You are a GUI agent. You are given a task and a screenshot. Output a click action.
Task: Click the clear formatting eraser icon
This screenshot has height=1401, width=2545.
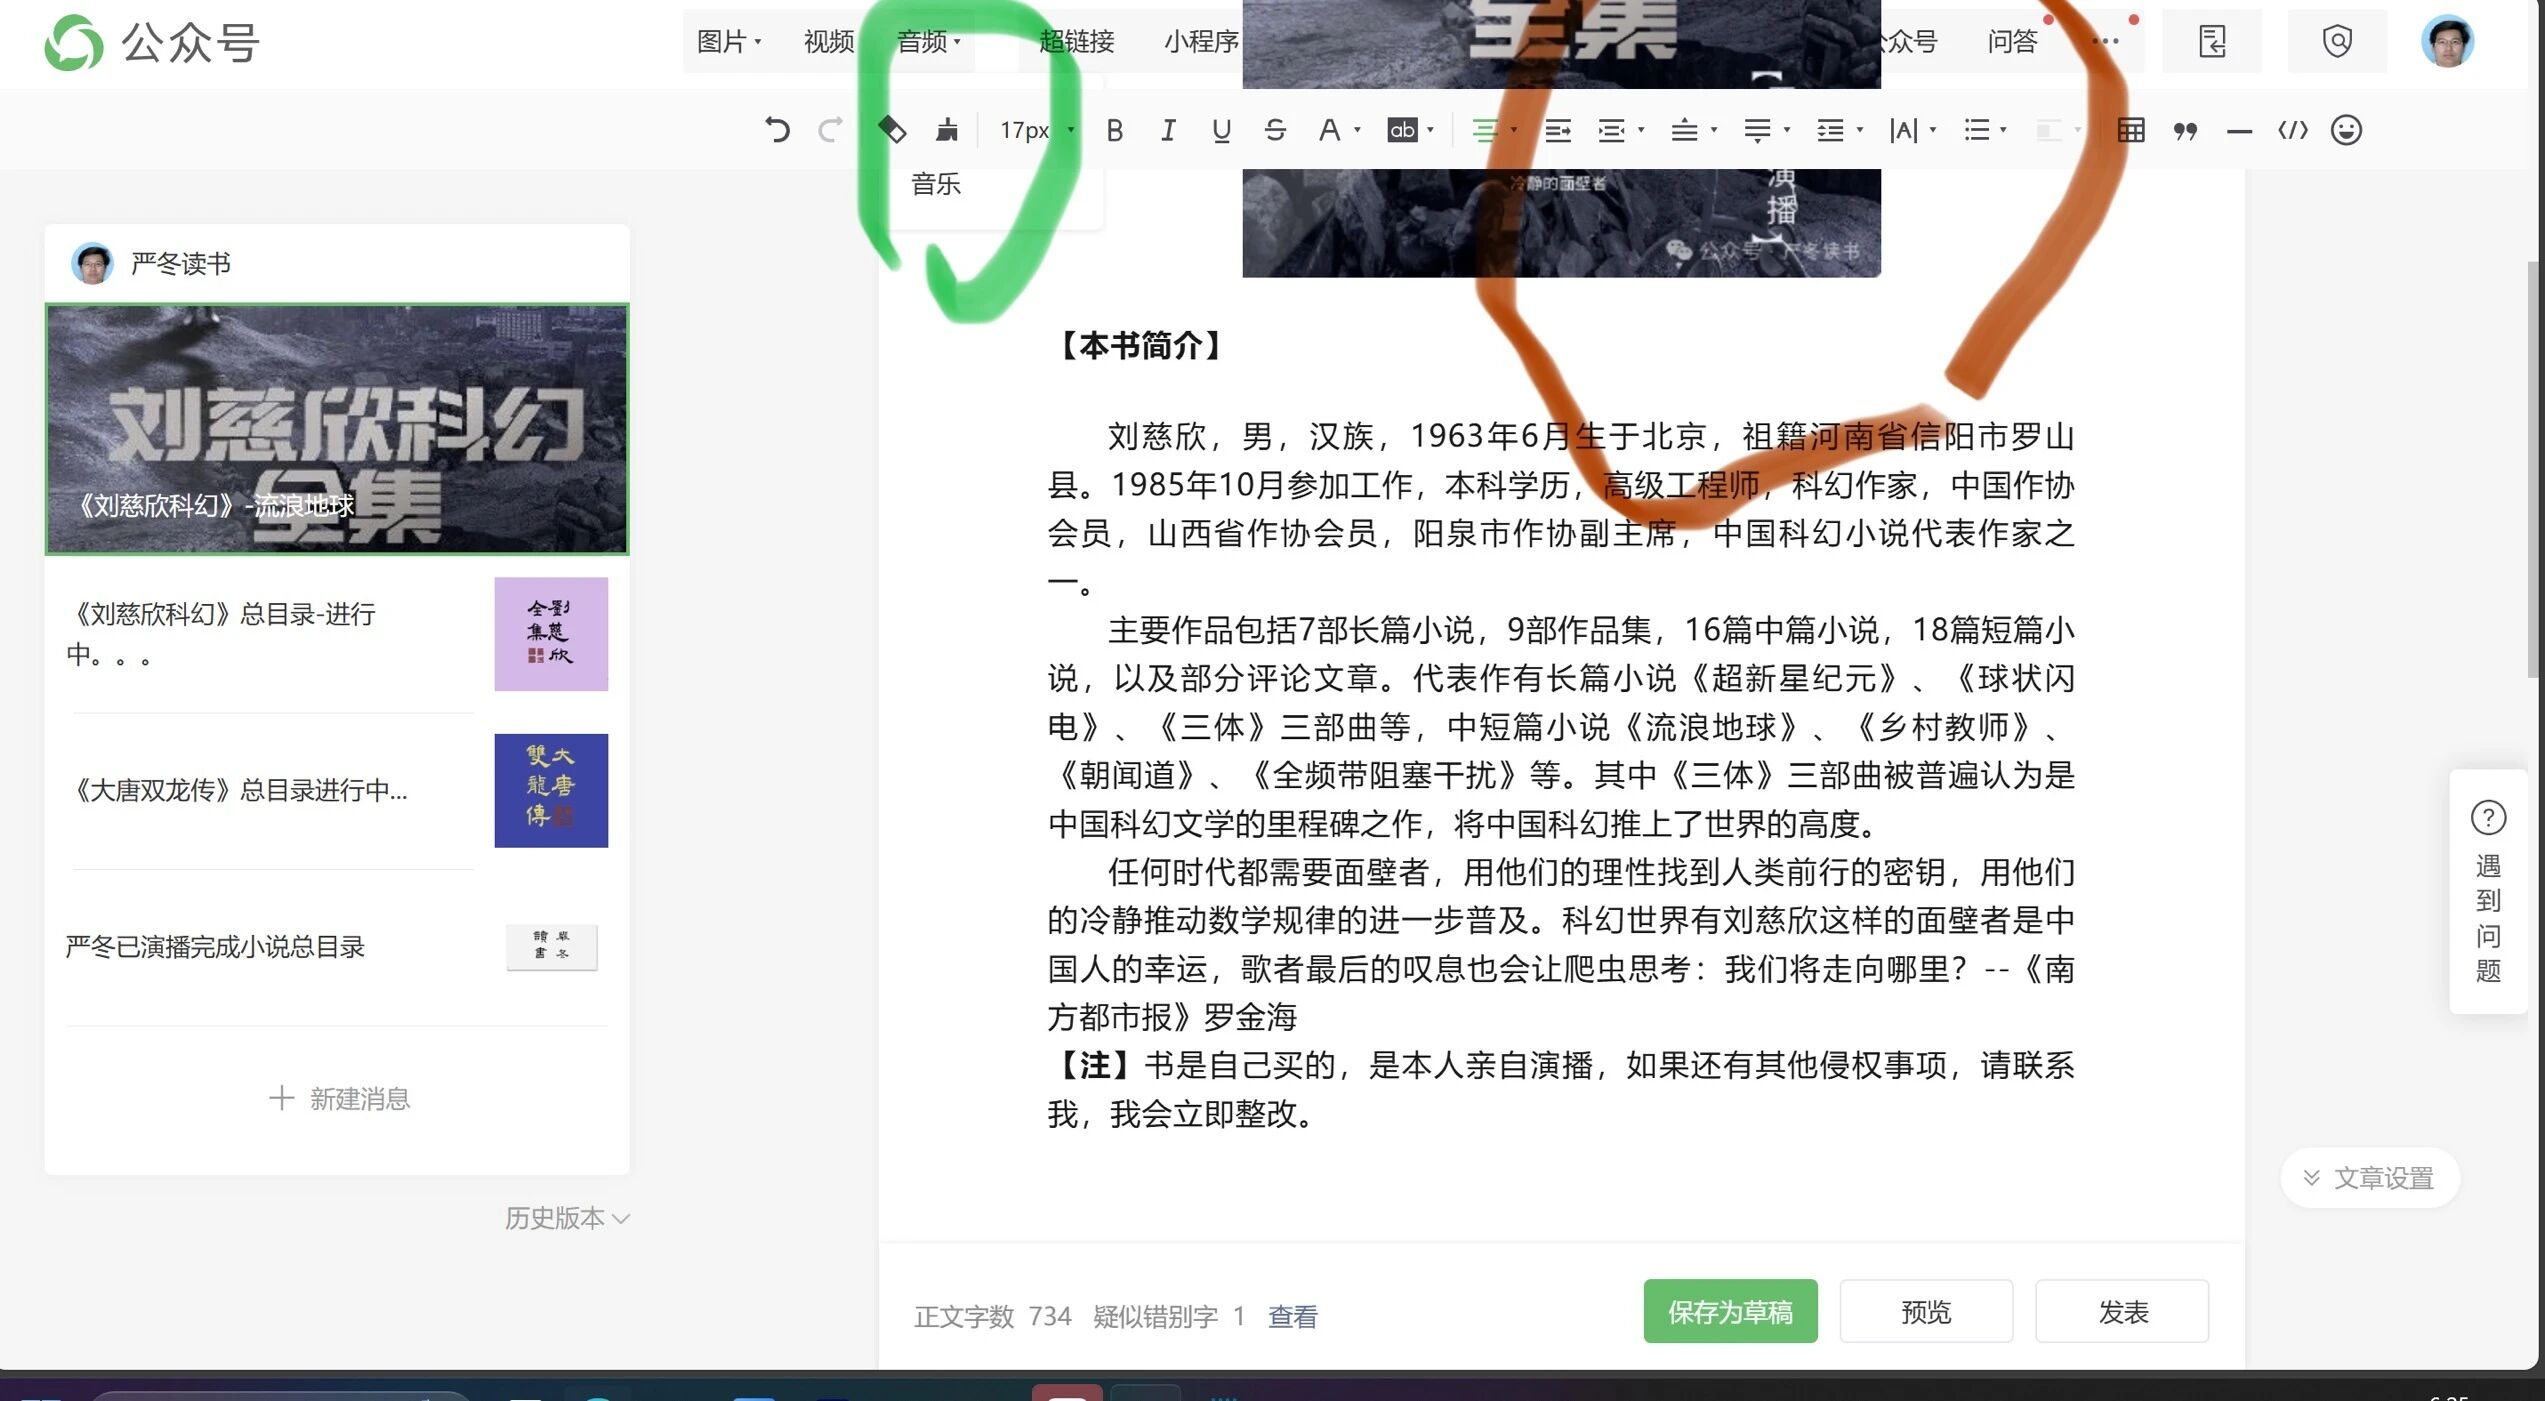click(892, 130)
